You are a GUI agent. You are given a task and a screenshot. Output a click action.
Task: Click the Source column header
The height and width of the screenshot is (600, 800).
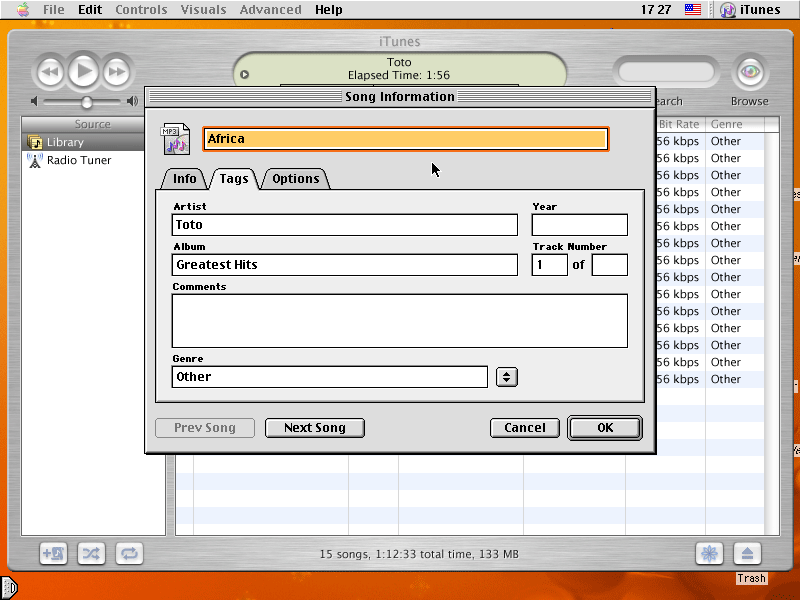pyautogui.click(x=92, y=124)
